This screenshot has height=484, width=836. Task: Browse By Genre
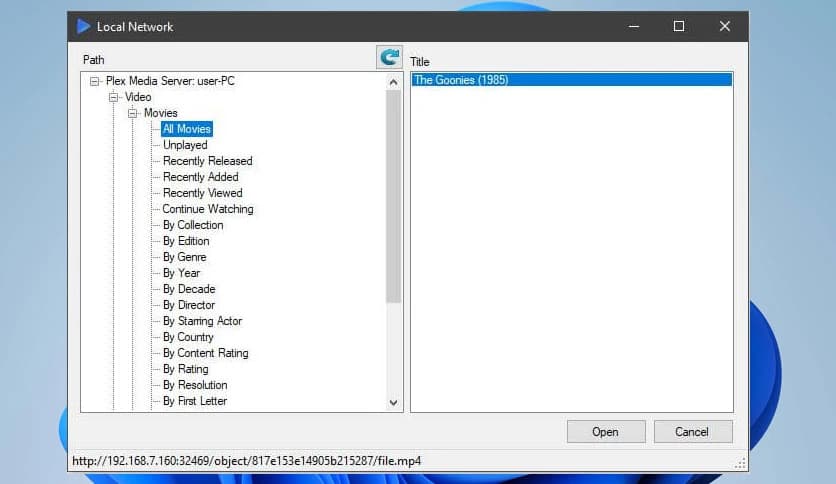tap(184, 257)
